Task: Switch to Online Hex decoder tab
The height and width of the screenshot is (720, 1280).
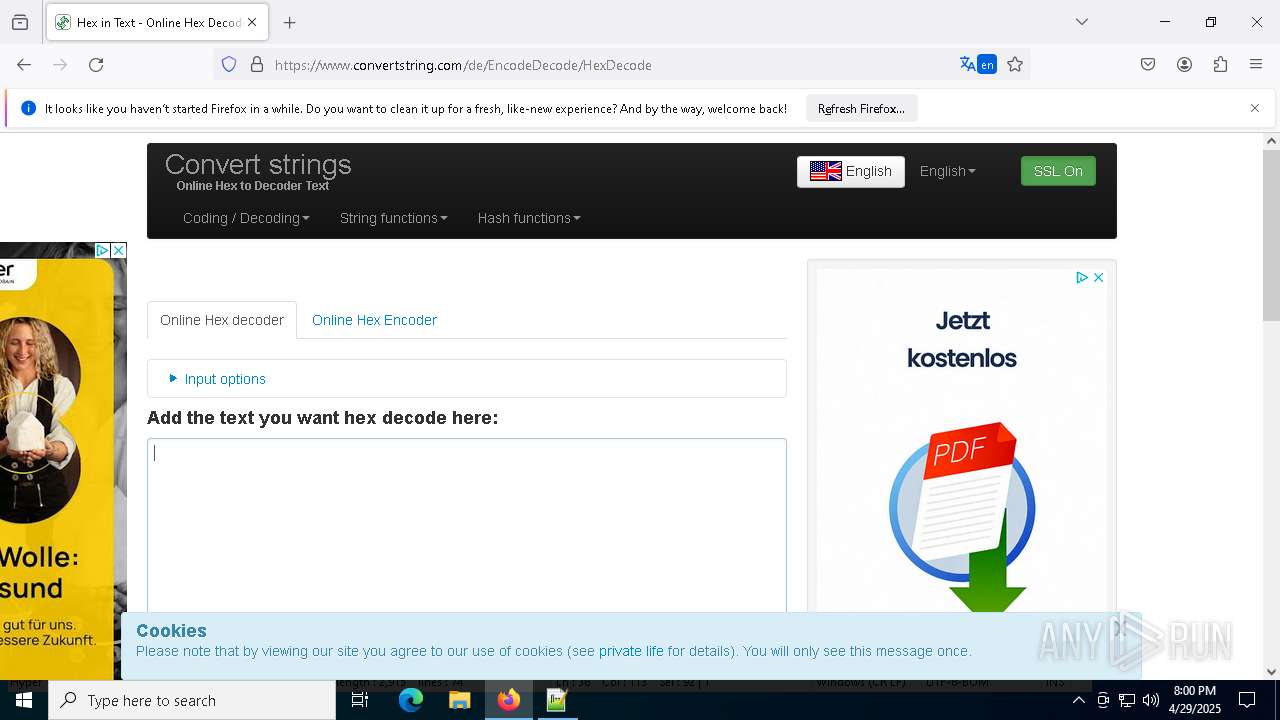Action: [222, 320]
